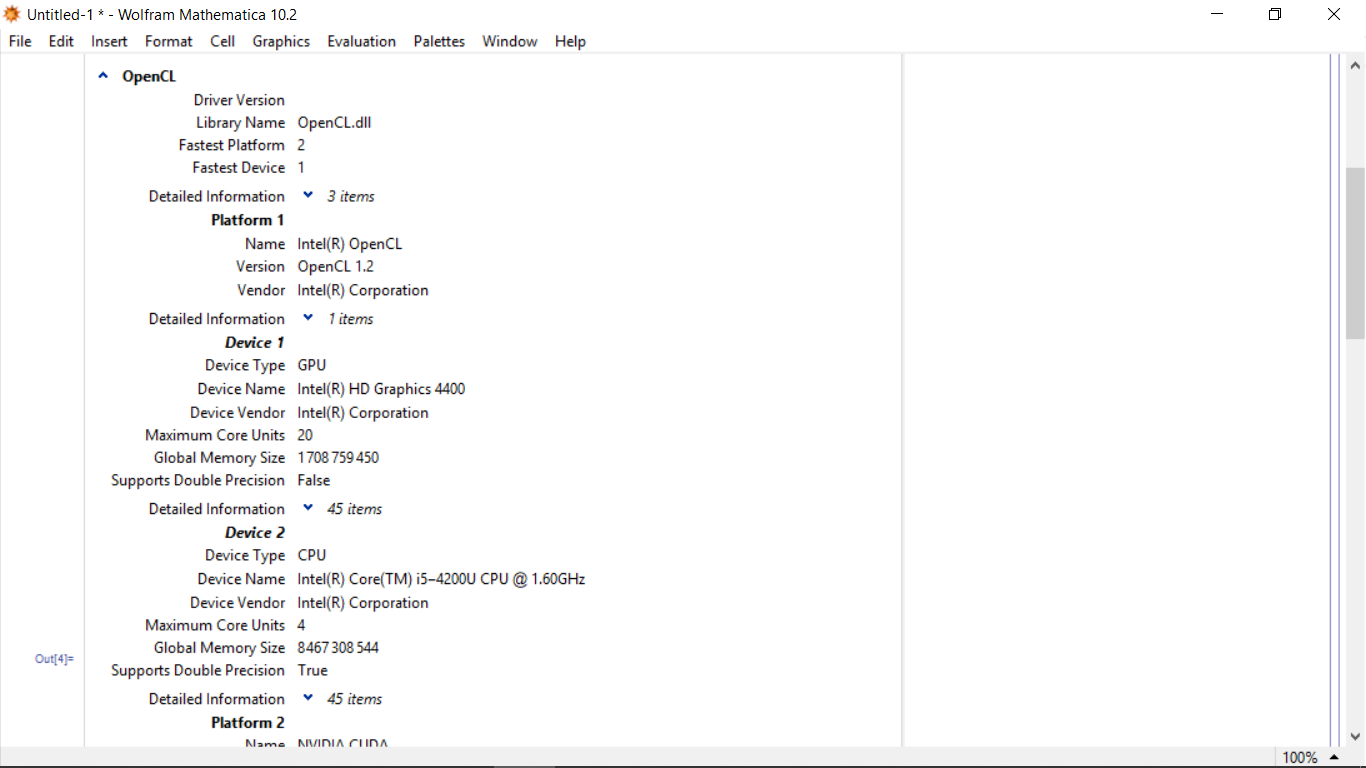1366x768 pixels.
Task: Click the CPU device type value
Action: click(312, 556)
